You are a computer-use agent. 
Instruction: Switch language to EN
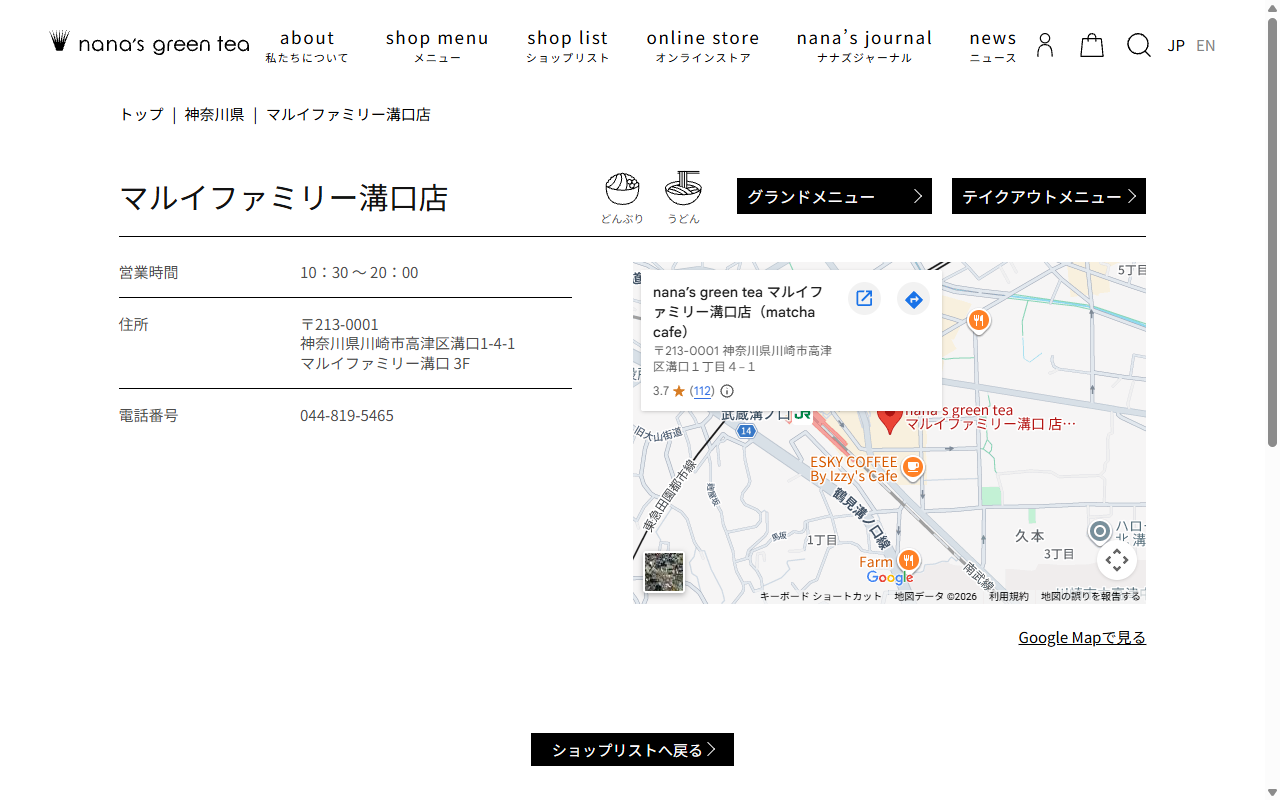pos(1206,46)
